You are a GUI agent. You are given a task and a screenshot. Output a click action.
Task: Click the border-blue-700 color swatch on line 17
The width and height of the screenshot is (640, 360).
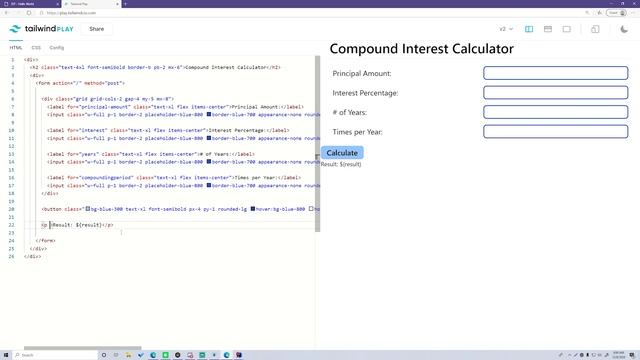point(209,185)
